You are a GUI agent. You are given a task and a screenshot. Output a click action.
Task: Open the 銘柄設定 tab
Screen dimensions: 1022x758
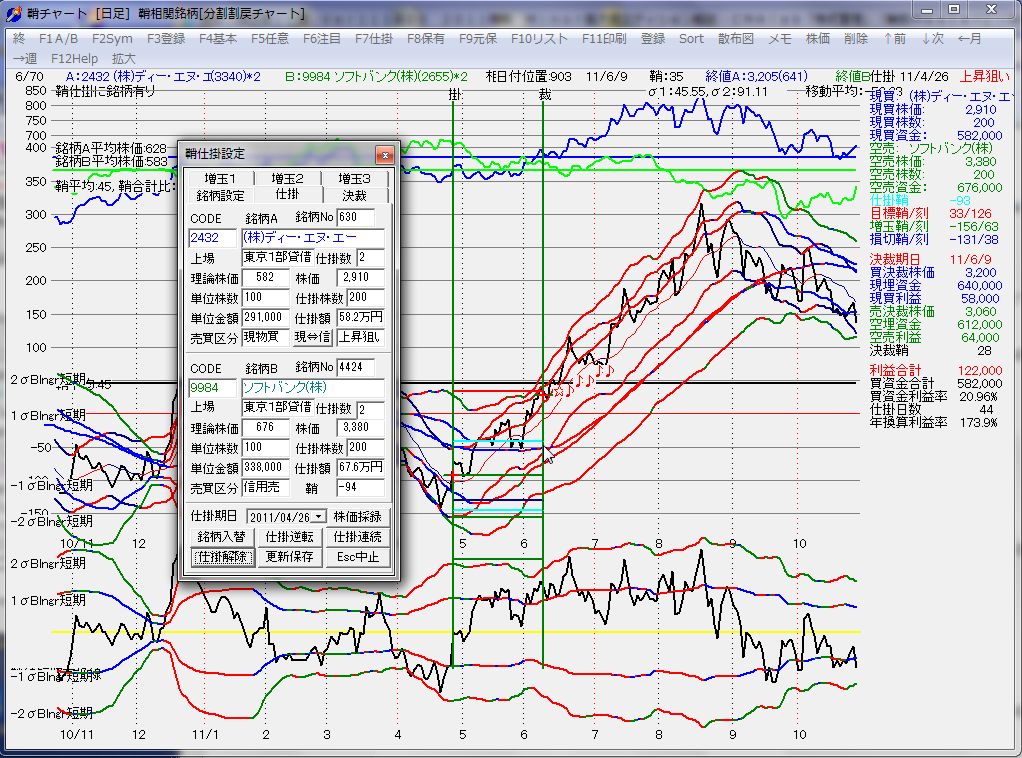(220, 195)
